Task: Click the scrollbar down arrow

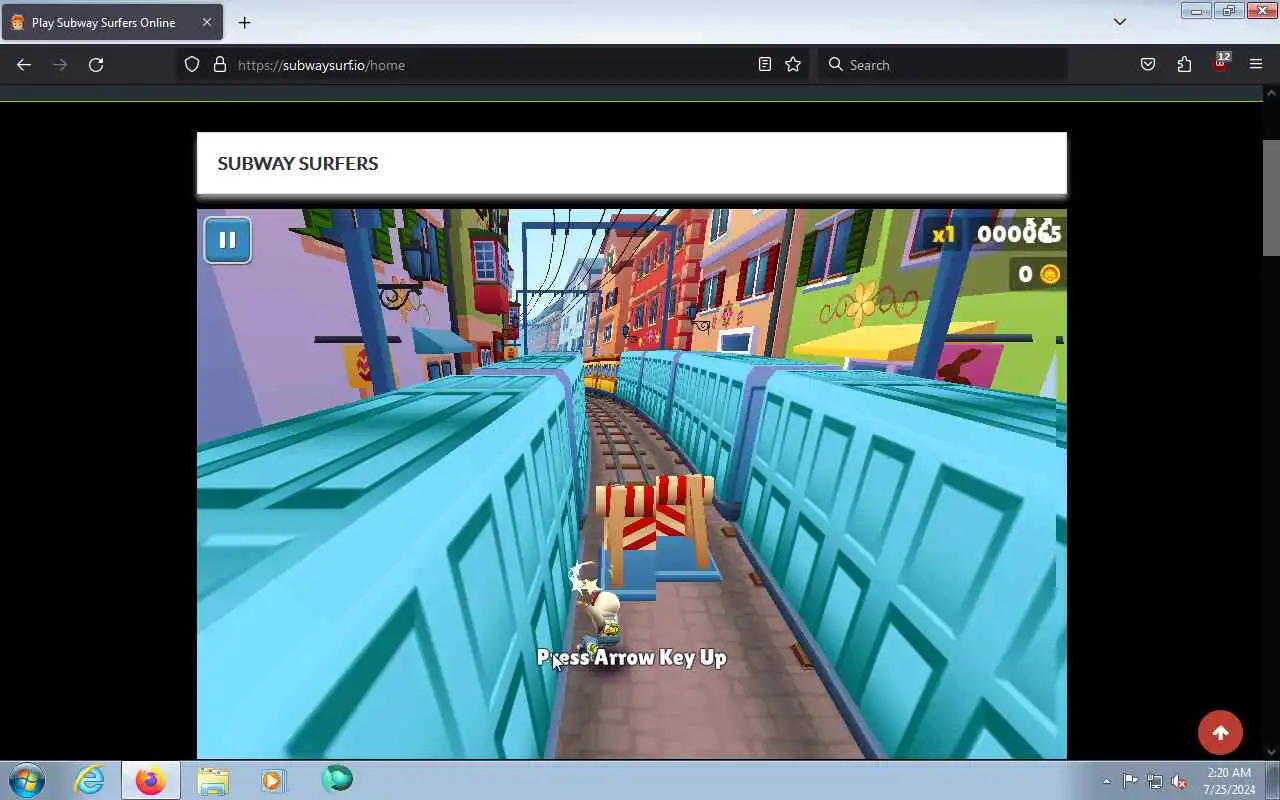Action: 1271,751
